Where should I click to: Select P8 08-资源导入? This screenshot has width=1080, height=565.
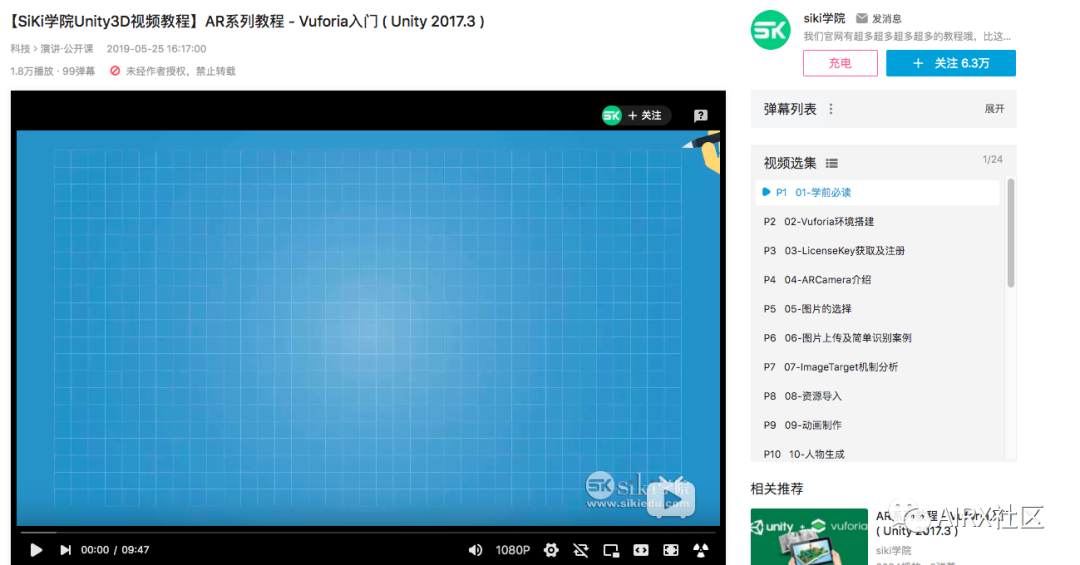[x=878, y=396]
